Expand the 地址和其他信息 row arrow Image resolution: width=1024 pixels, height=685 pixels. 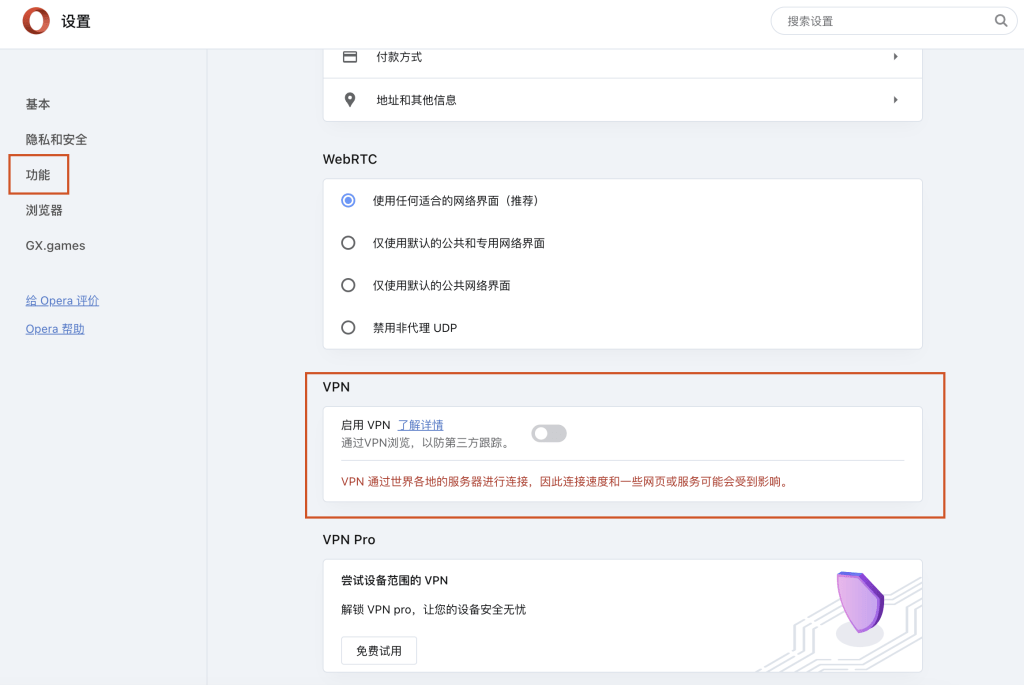pos(895,100)
